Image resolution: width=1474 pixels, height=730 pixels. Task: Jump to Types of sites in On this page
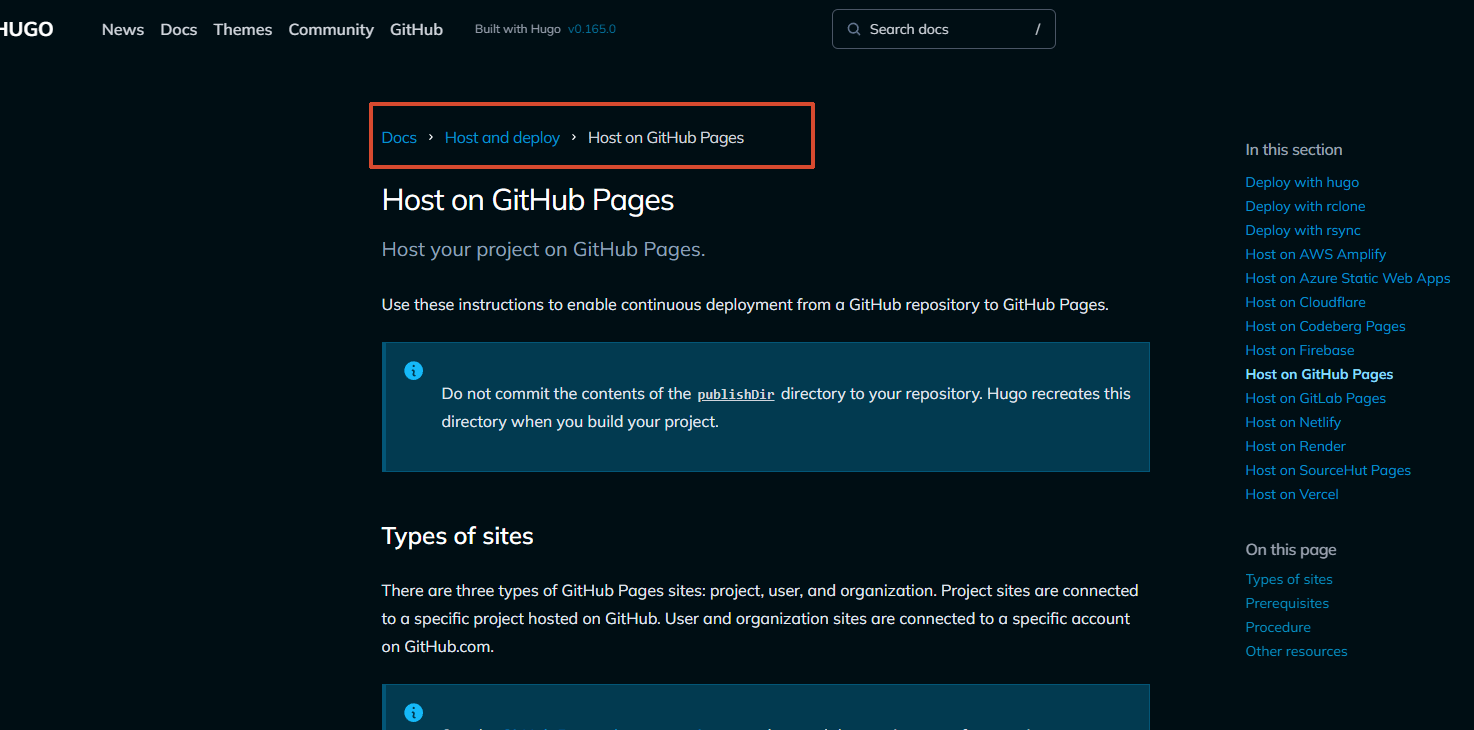[x=1289, y=579]
